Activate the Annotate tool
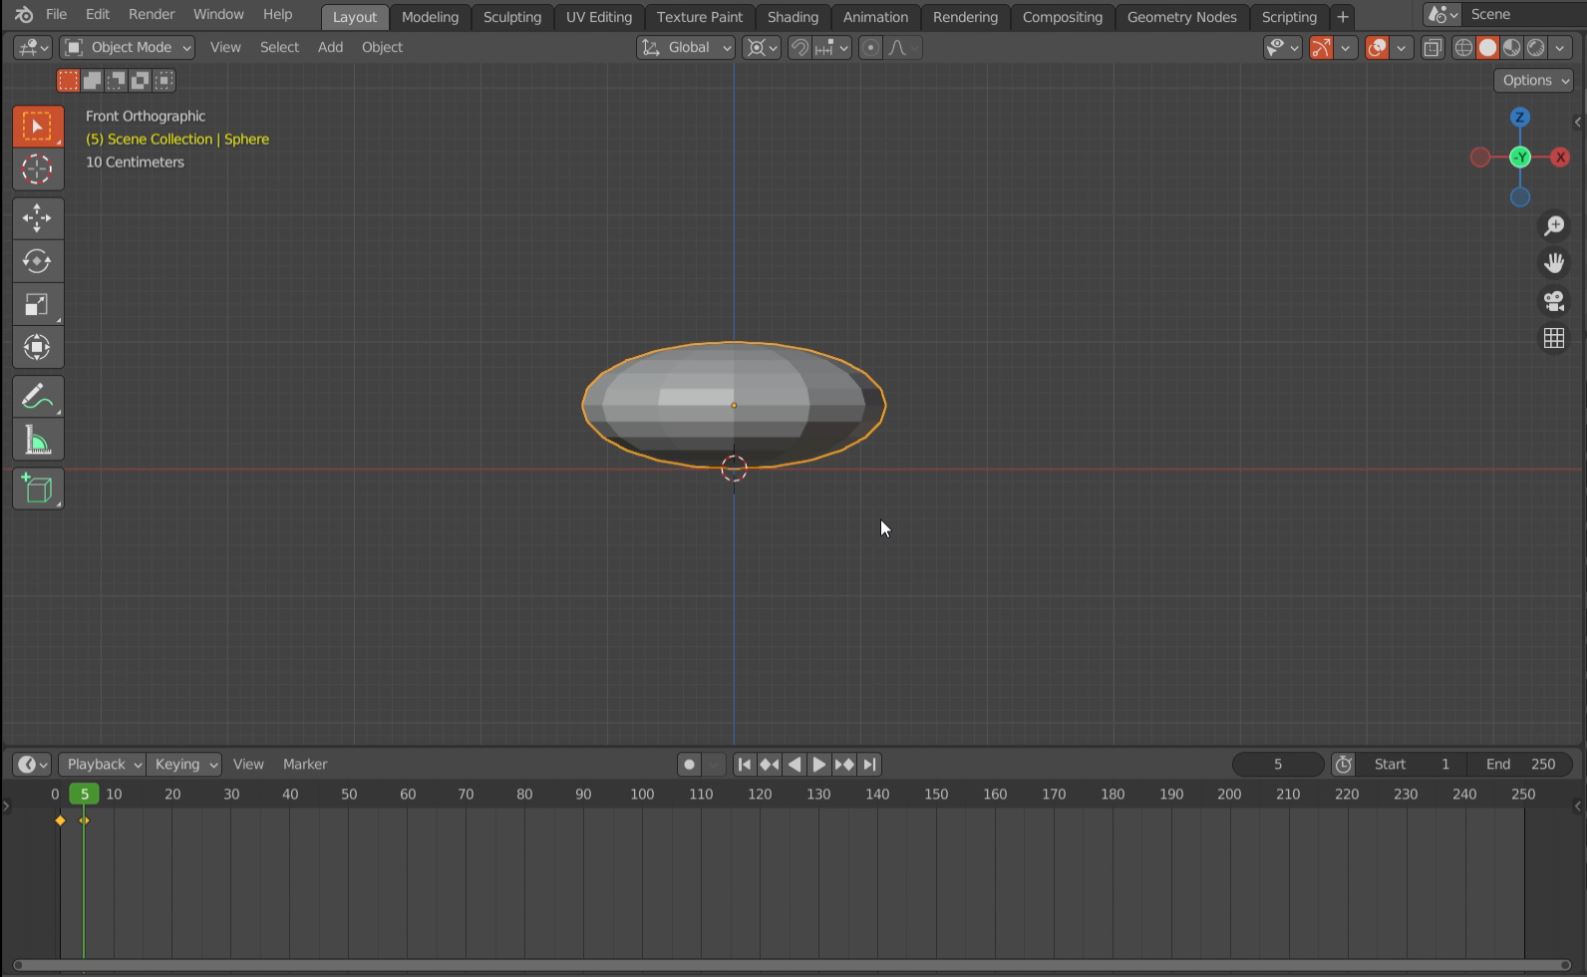Screen dimensions: 1587x977 pyautogui.click(x=37, y=398)
